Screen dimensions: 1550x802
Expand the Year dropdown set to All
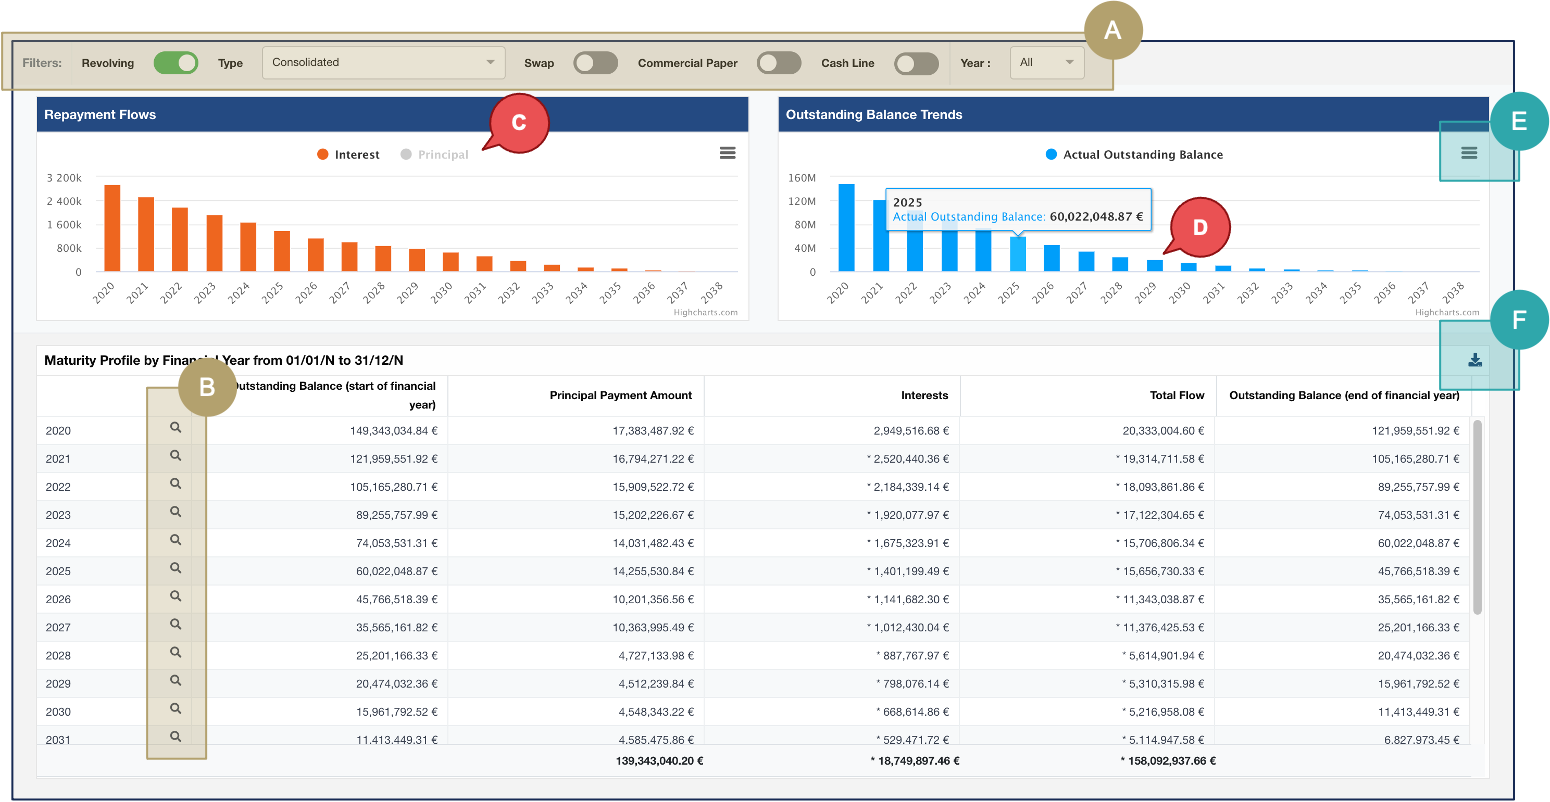click(1046, 62)
